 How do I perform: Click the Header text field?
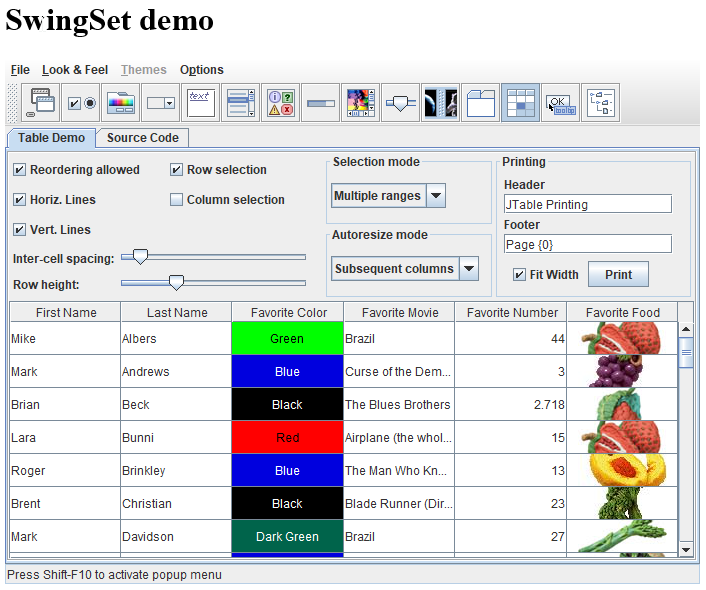click(x=588, y=204)
